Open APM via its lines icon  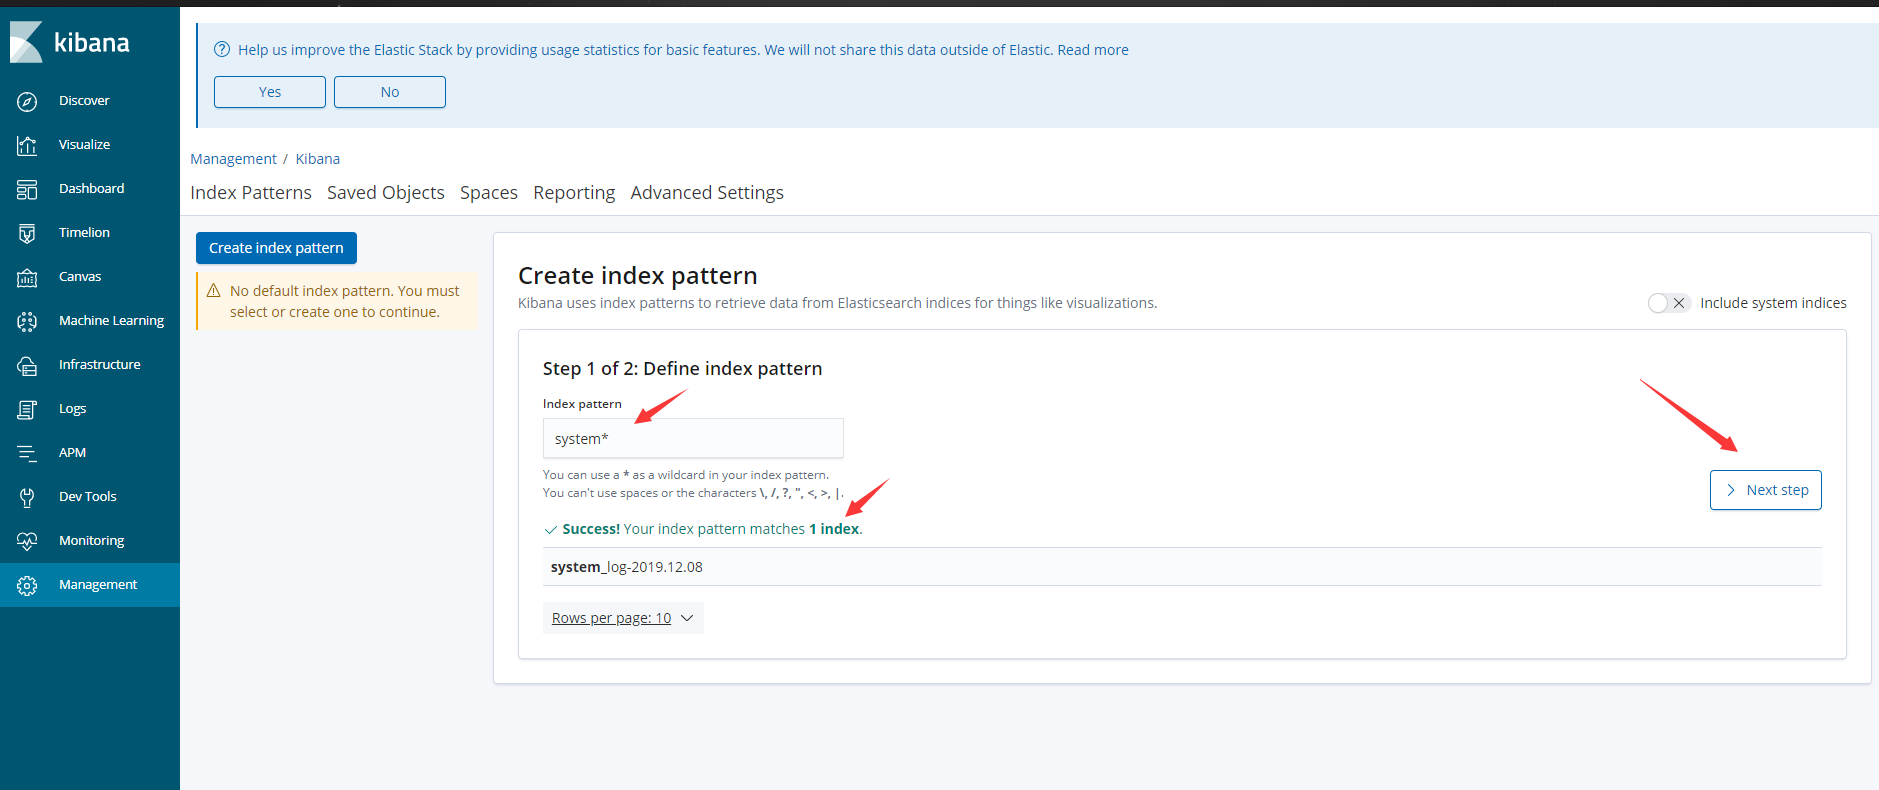click(27, 453)
